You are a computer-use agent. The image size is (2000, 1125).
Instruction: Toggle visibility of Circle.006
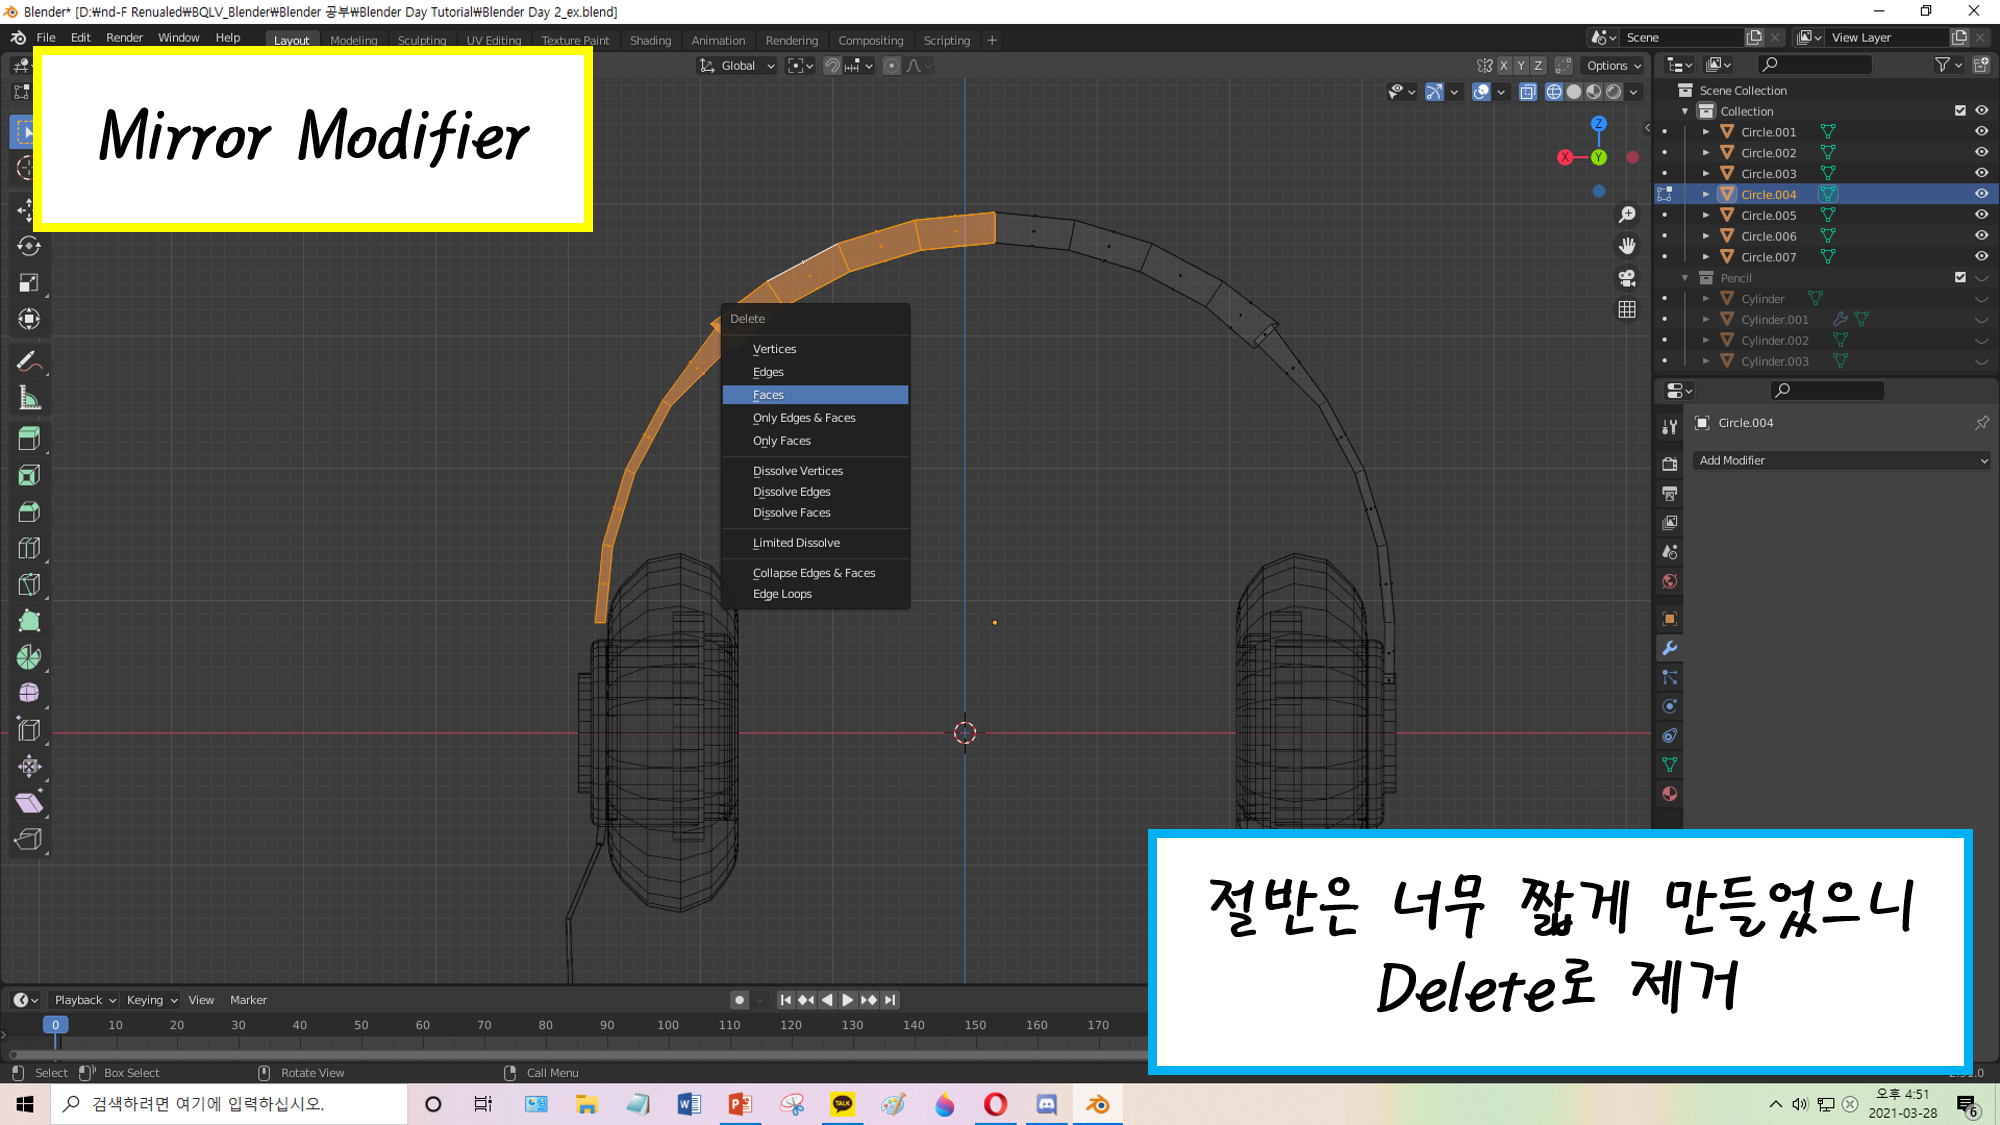(1981, 236)
